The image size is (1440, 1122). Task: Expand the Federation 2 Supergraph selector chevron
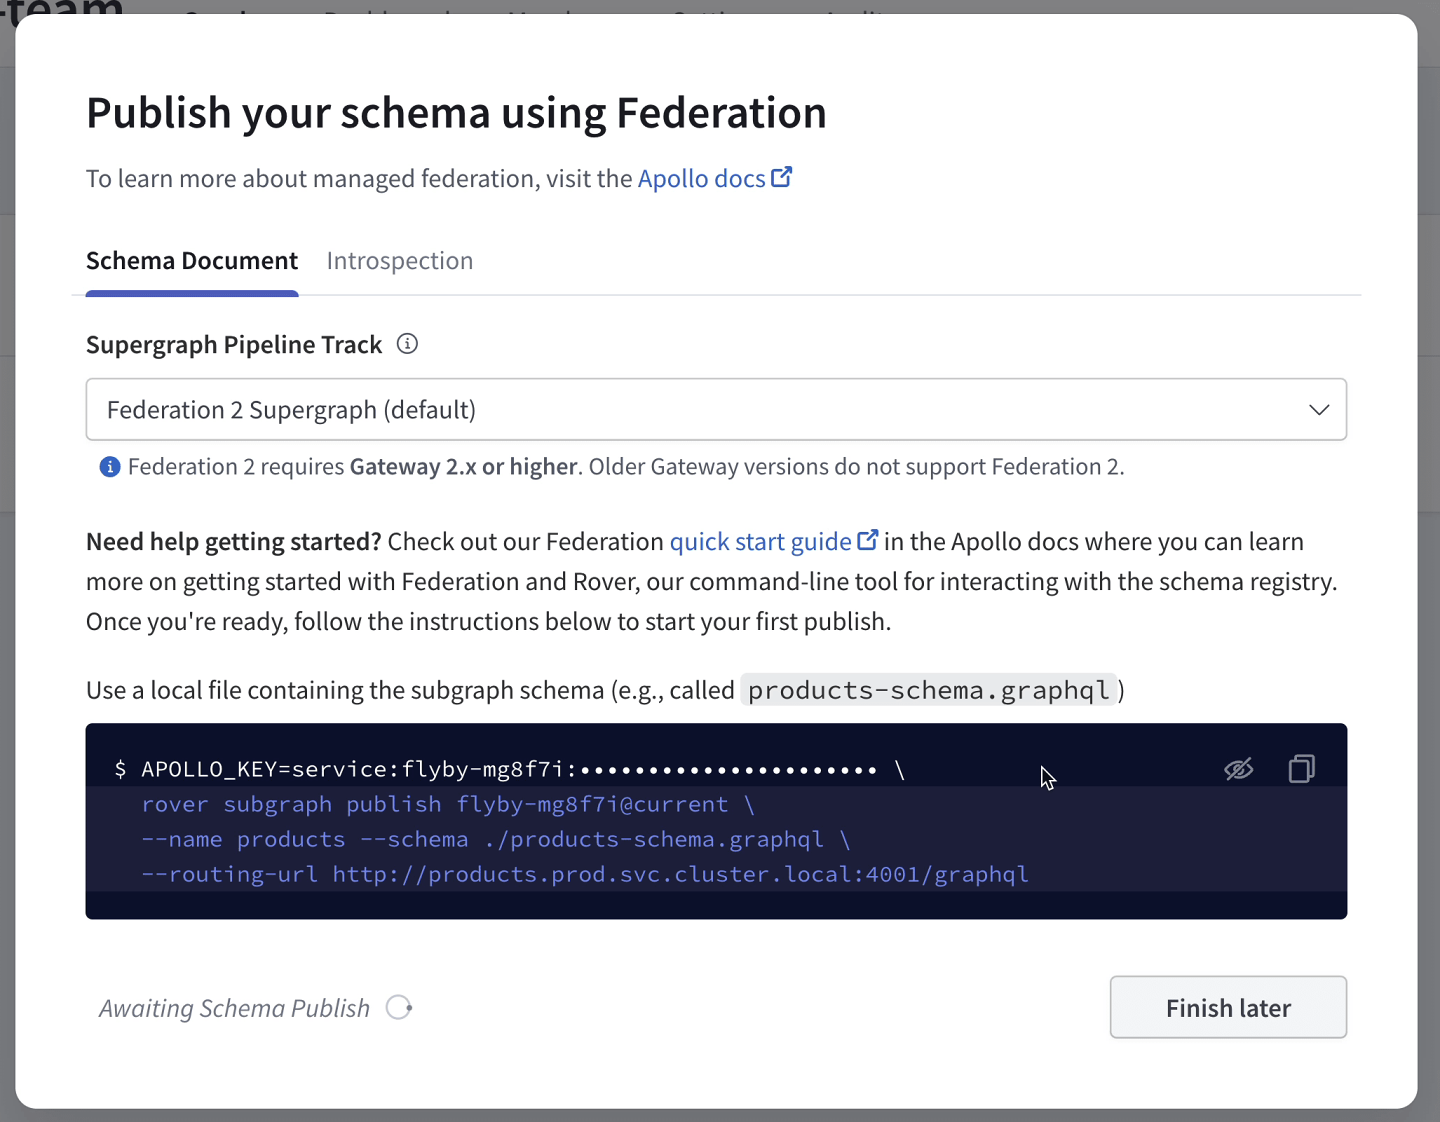pos(1318,409)
